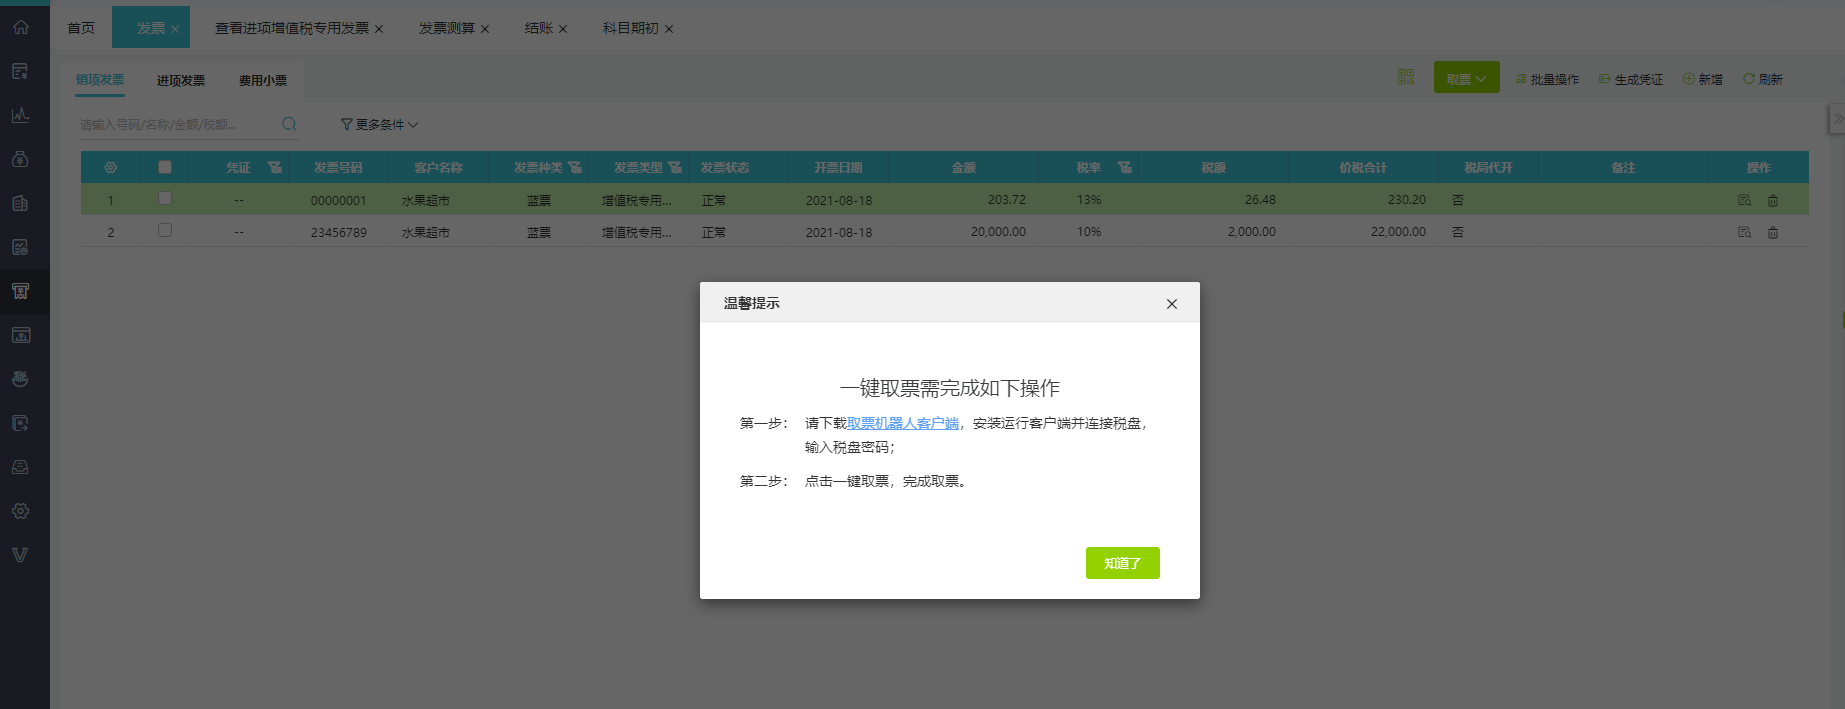This screenshot has height=709, width=1845.
Task: Open the 发票种类 column filter
Action: click(575, 167)
